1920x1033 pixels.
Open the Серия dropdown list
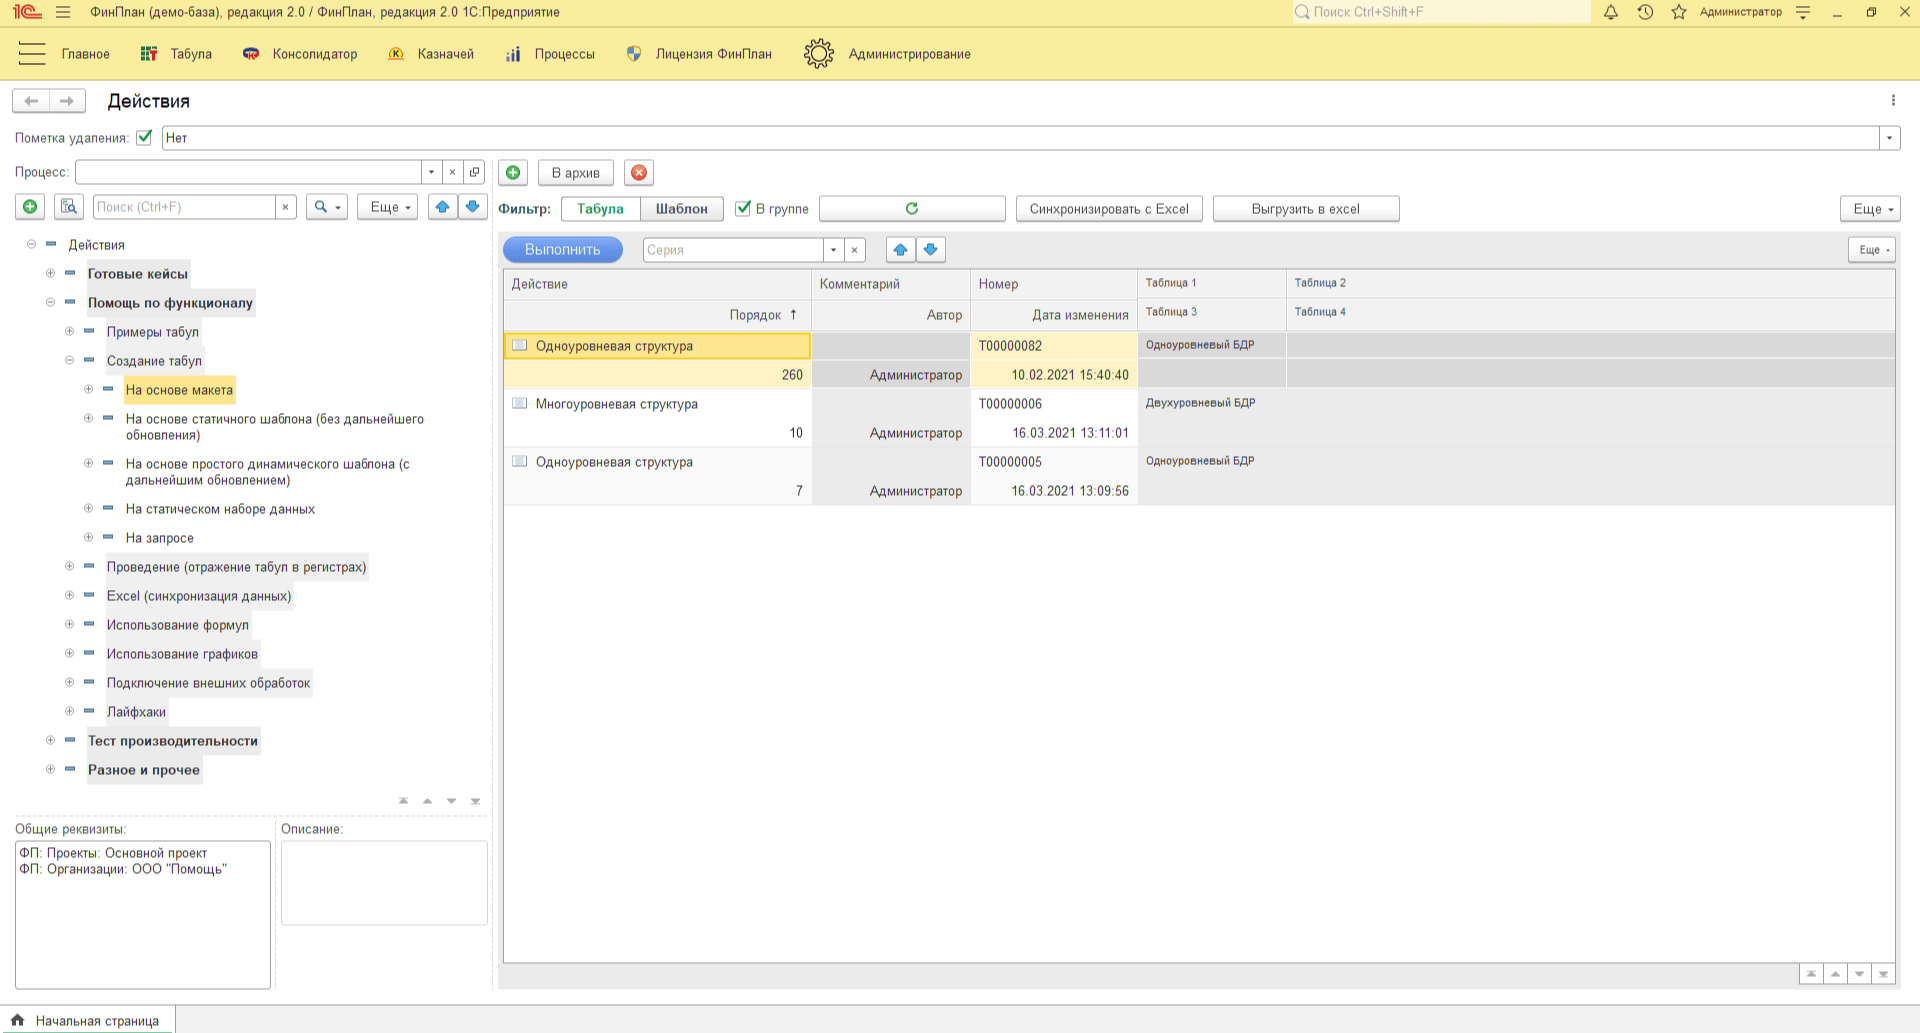pos(833,249)
